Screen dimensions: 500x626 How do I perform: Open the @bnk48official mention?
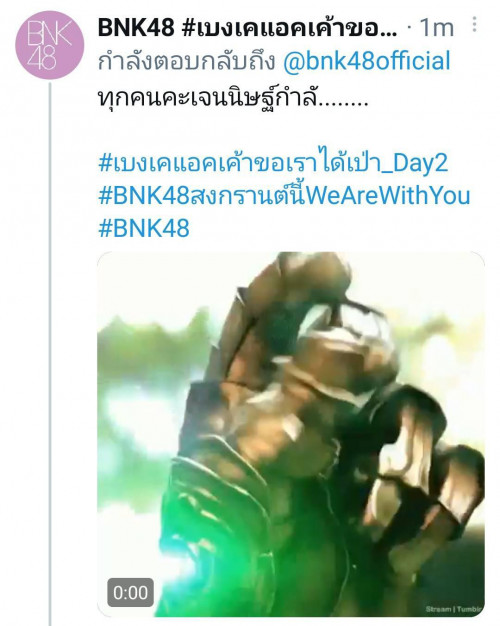367,61
